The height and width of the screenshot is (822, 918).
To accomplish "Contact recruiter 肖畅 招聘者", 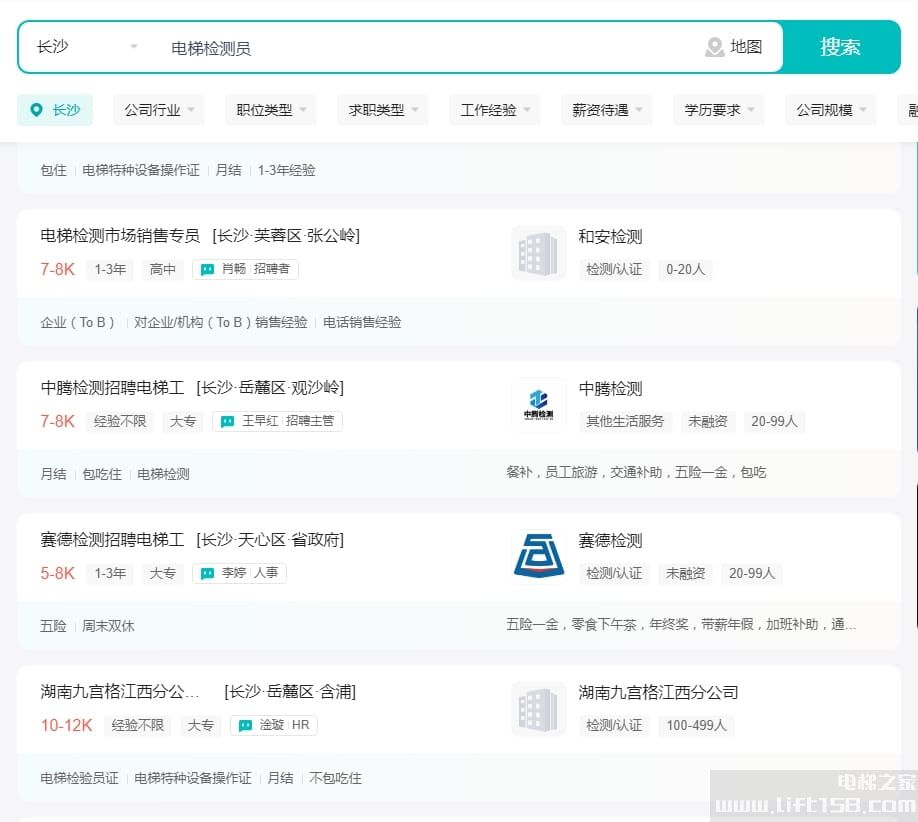I will (245, 269).
